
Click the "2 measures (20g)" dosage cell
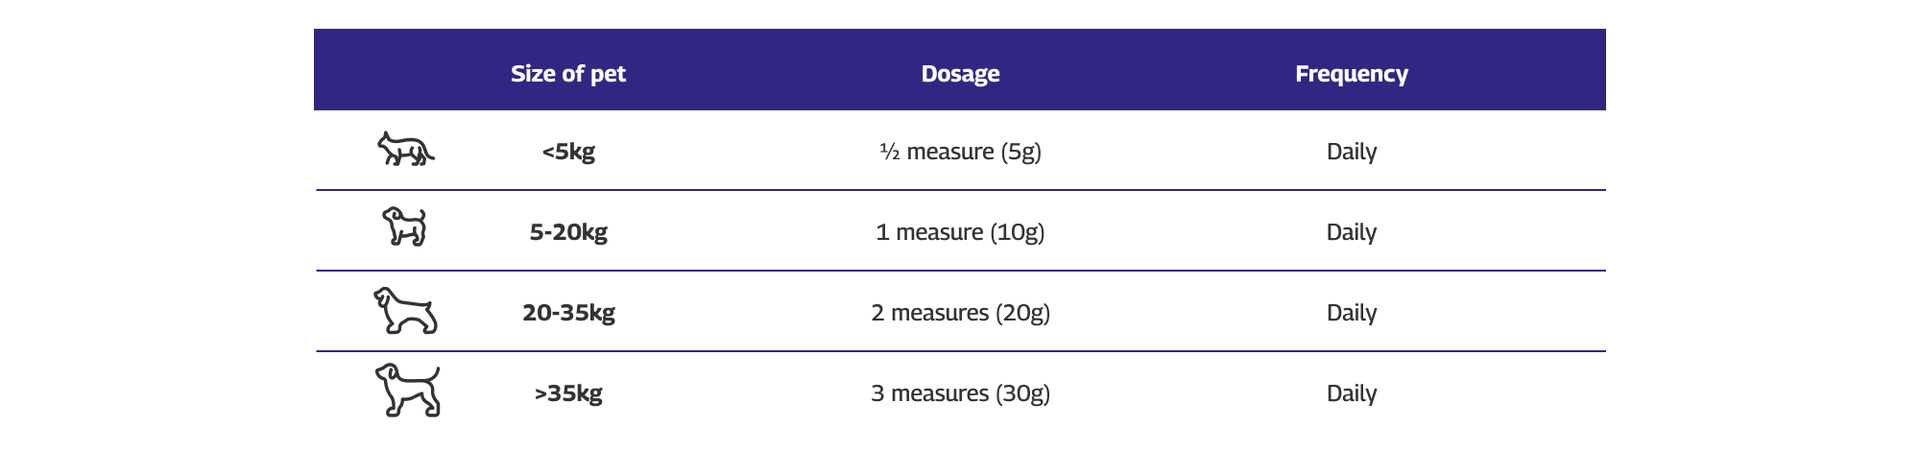960,313
